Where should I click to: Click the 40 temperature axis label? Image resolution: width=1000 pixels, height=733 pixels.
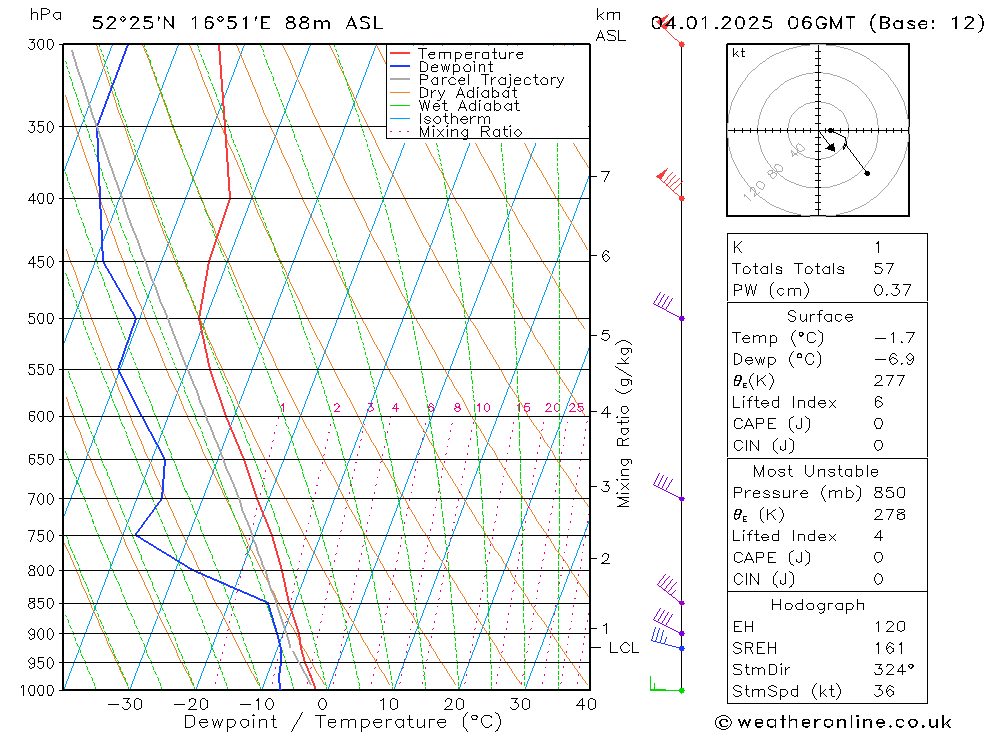pyautogui.click(x=586, y=704)
